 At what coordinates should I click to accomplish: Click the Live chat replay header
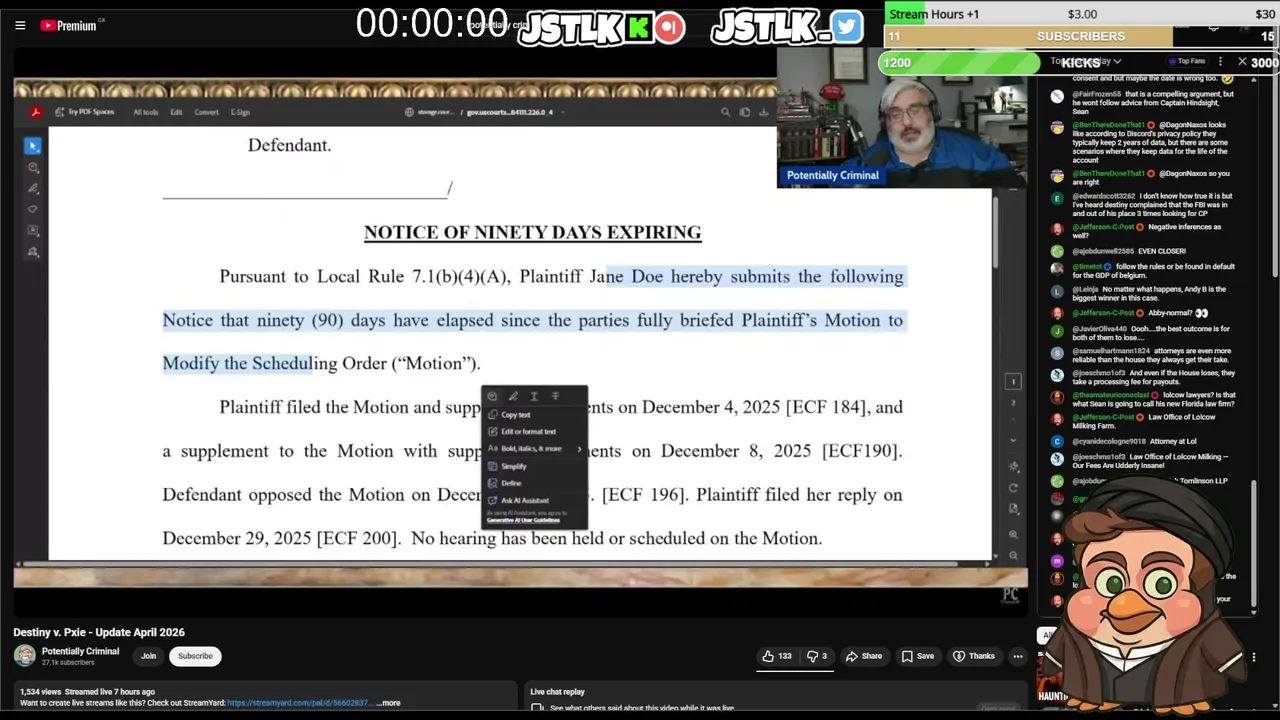pos(557,692)
